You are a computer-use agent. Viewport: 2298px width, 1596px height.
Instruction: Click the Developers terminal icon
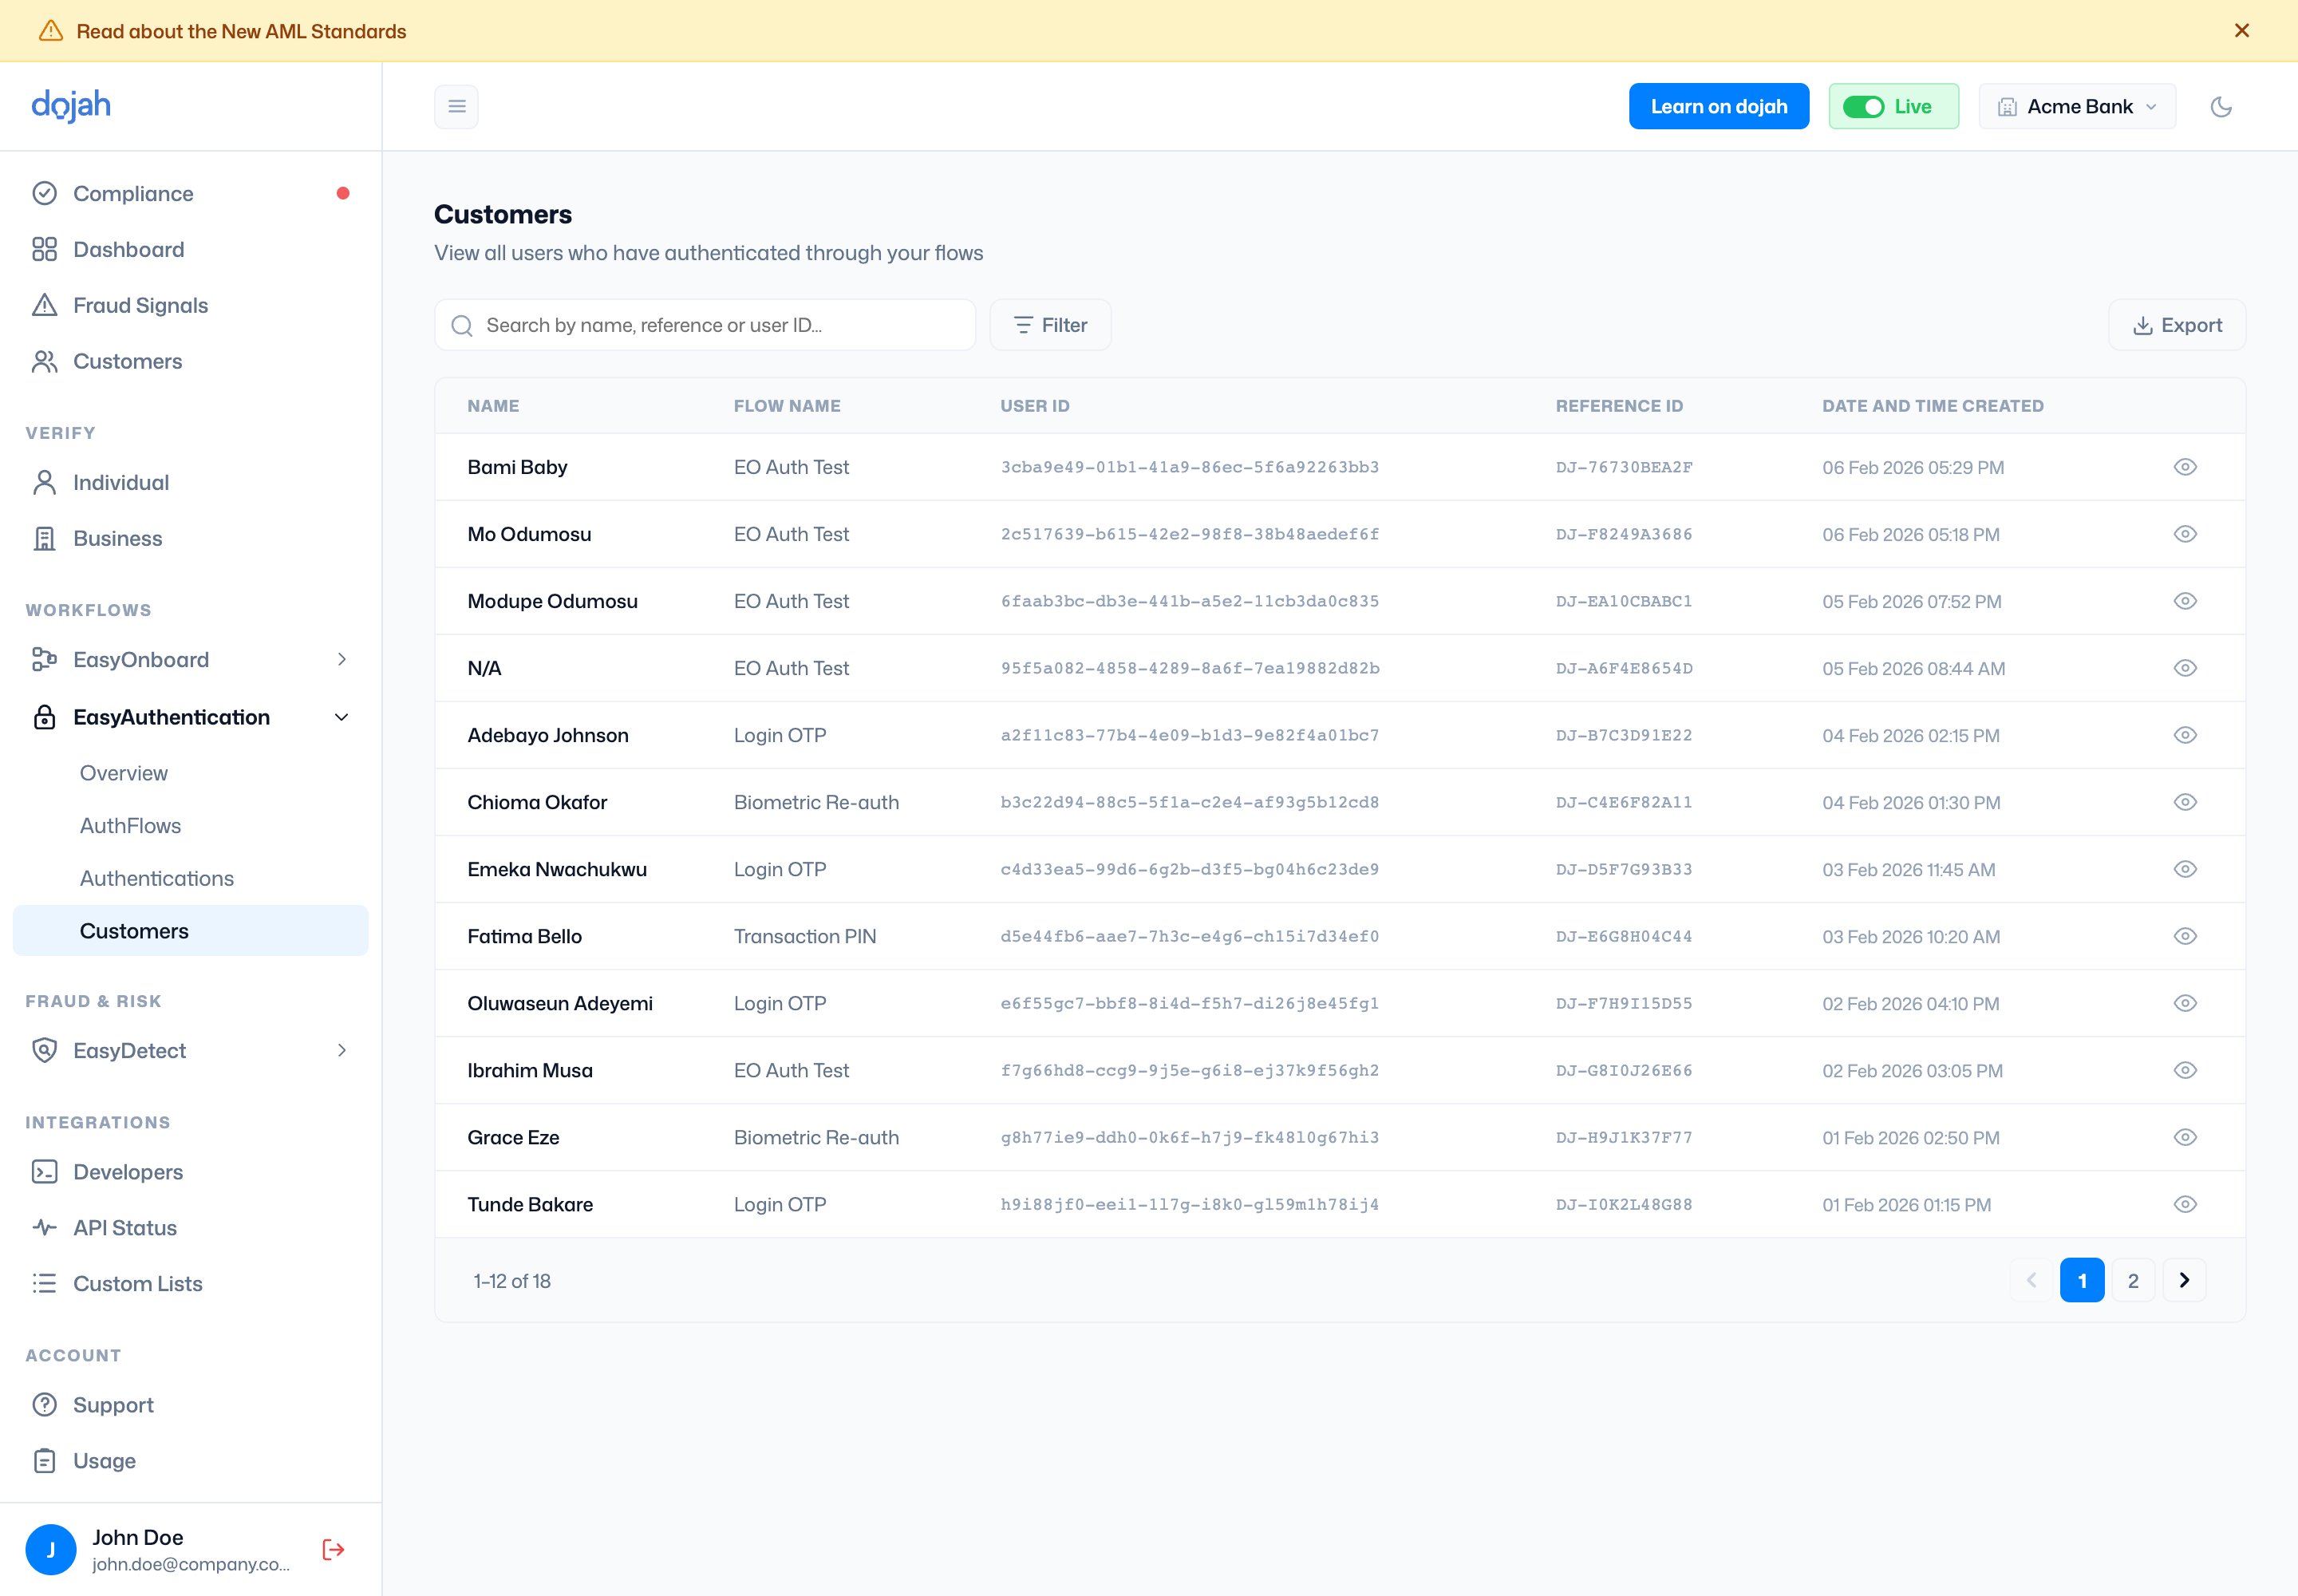point(45,1171)
